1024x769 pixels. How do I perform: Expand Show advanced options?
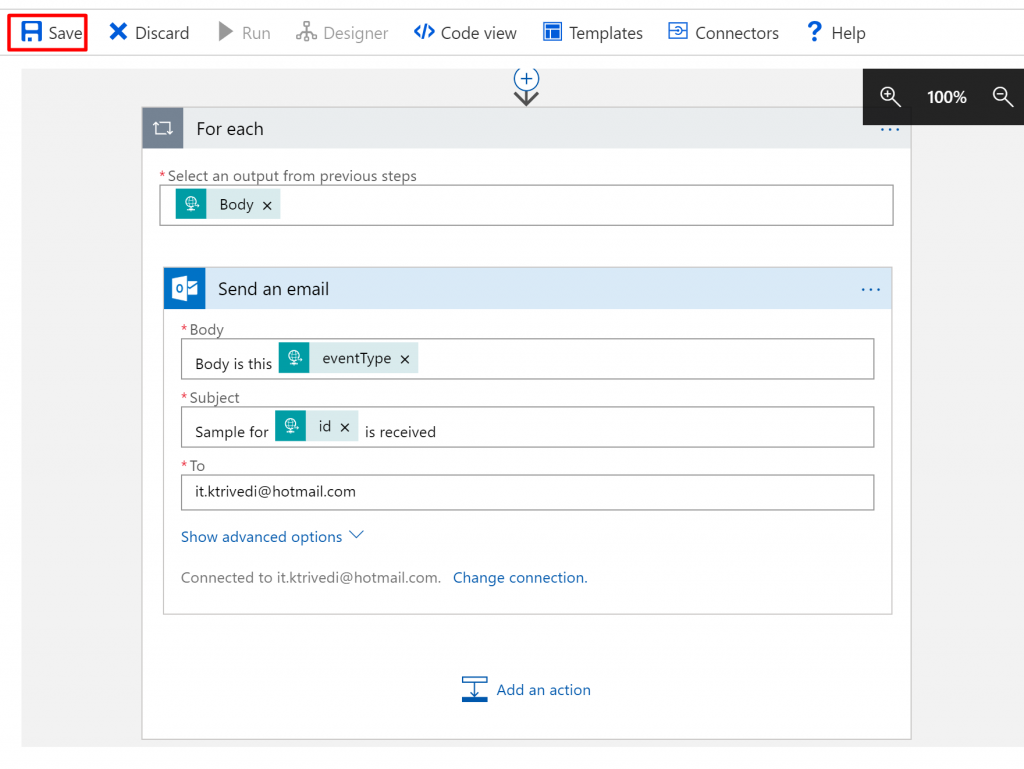(x=272, y=537)
